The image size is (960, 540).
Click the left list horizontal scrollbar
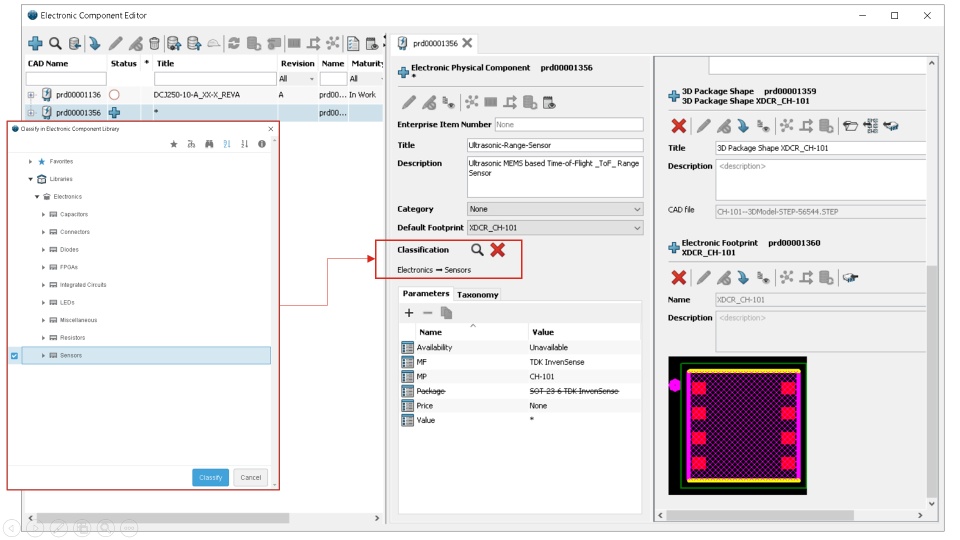162,518
